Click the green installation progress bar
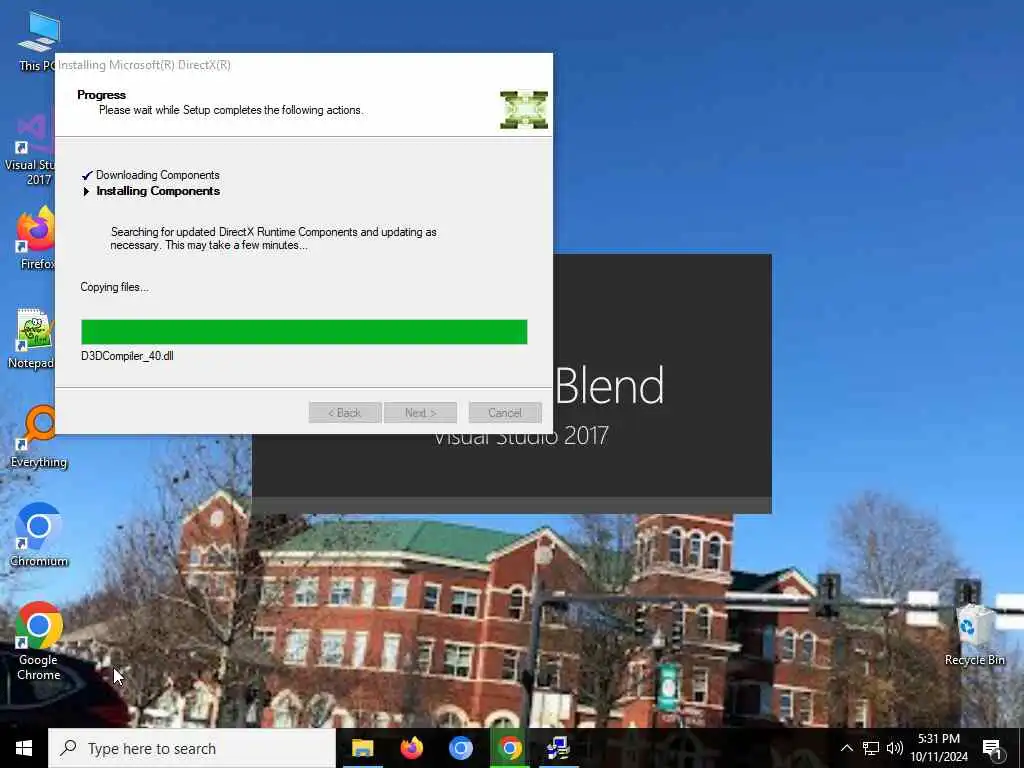This screenshot has width=1024, height=768. [x=304, y=332]
